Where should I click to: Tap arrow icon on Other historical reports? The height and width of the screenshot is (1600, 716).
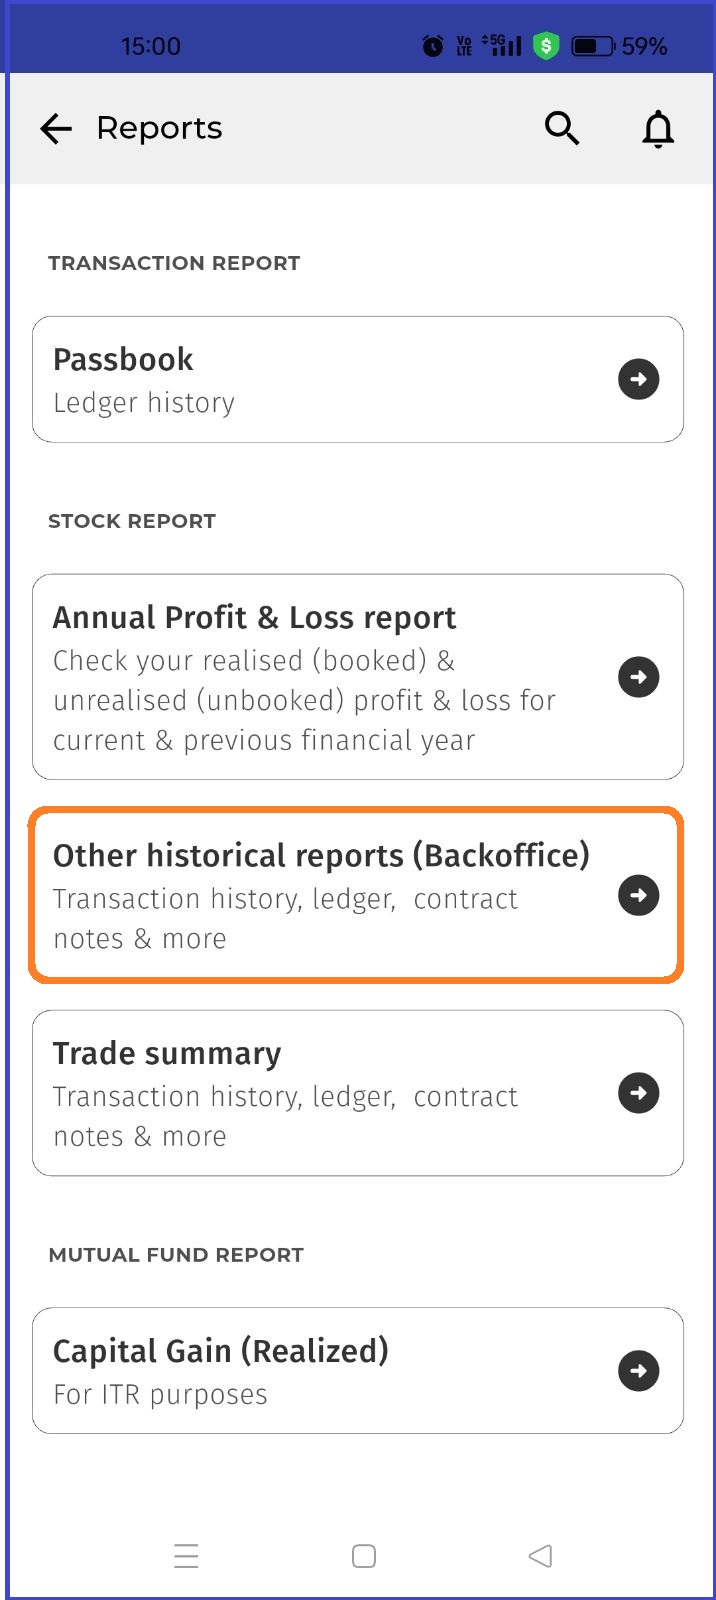639,895
